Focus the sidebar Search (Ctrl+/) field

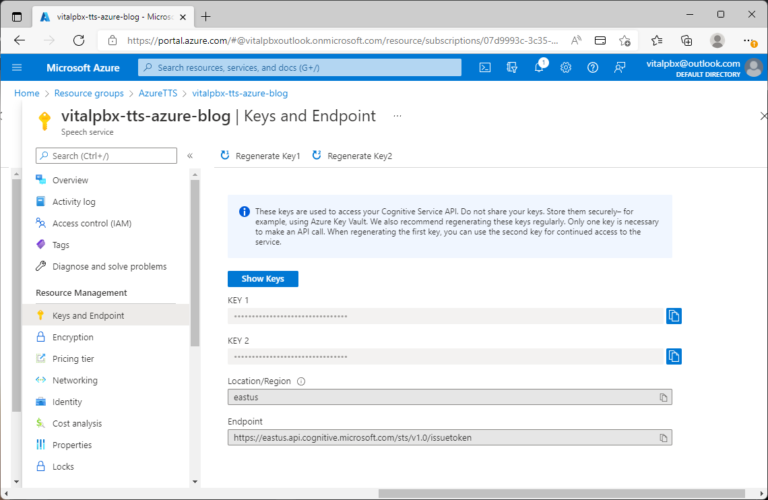pyautogui.click(x=106, y=156)
